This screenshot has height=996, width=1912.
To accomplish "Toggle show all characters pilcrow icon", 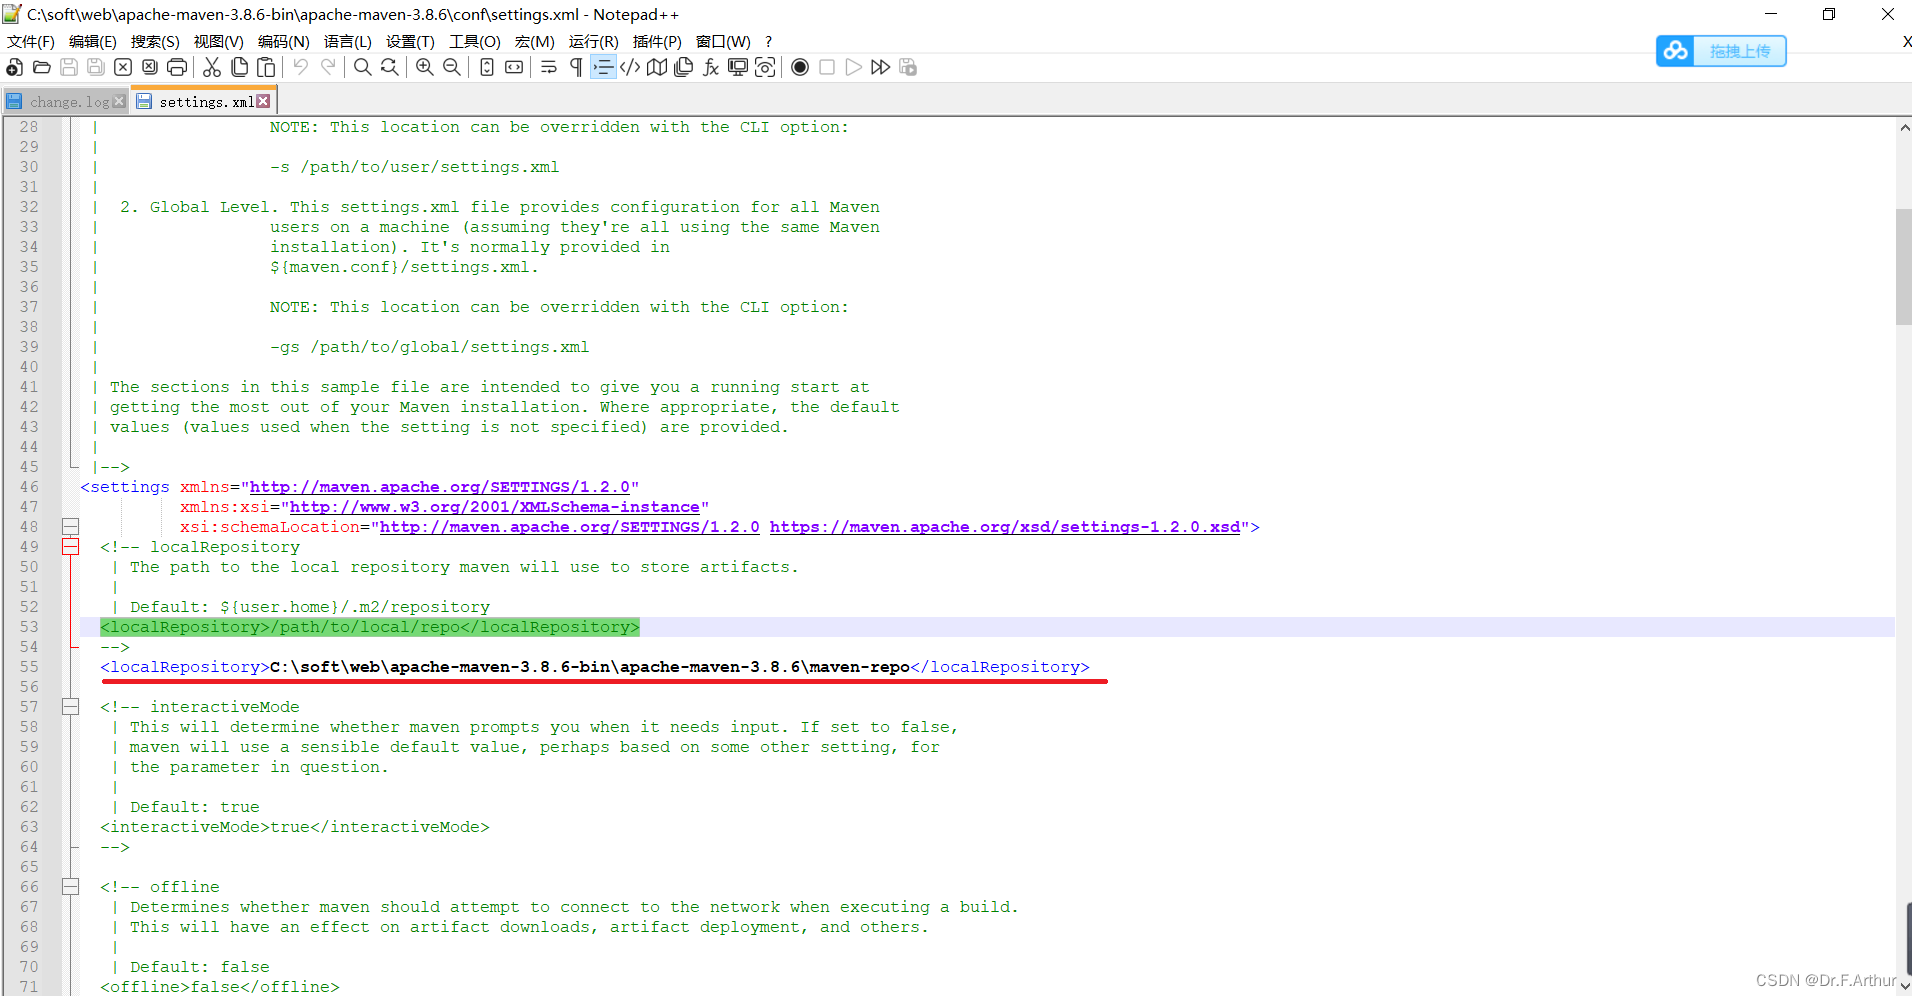I will 576,67.
